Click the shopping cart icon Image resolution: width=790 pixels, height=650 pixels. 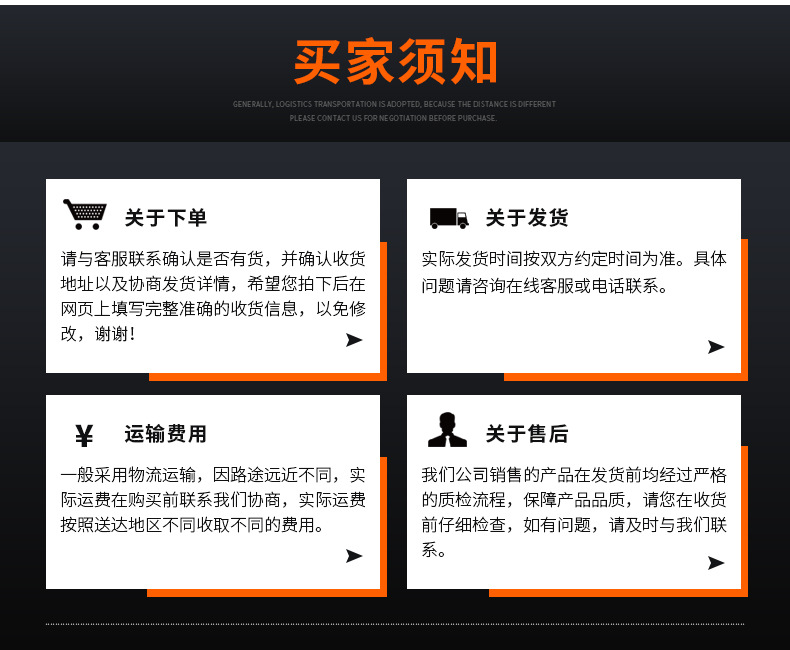click(84, 214)
